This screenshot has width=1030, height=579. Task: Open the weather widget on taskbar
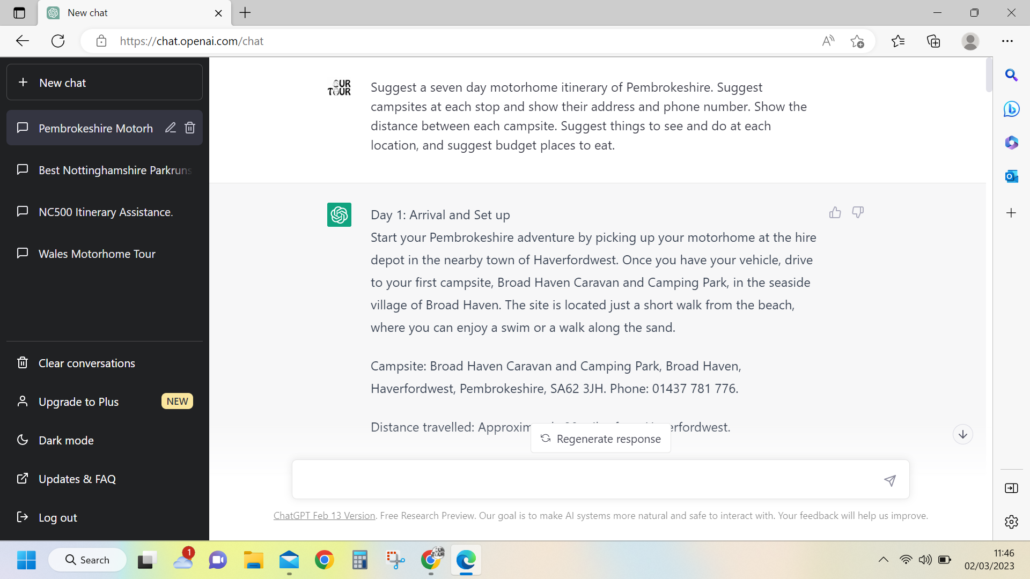(183, 559)
